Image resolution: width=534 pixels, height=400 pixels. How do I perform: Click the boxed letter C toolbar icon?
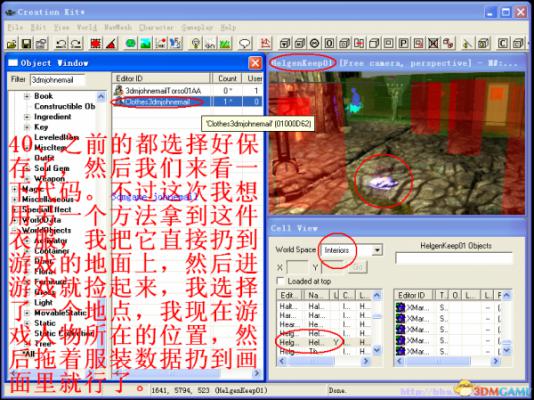502,44
